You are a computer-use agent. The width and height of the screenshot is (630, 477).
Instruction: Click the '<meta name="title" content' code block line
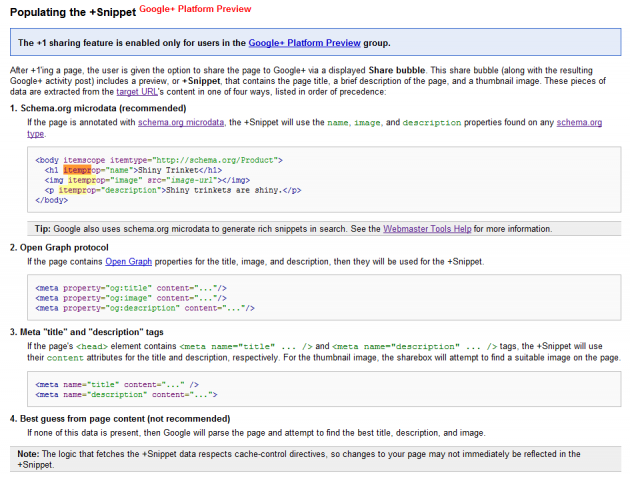click(117, 385)
